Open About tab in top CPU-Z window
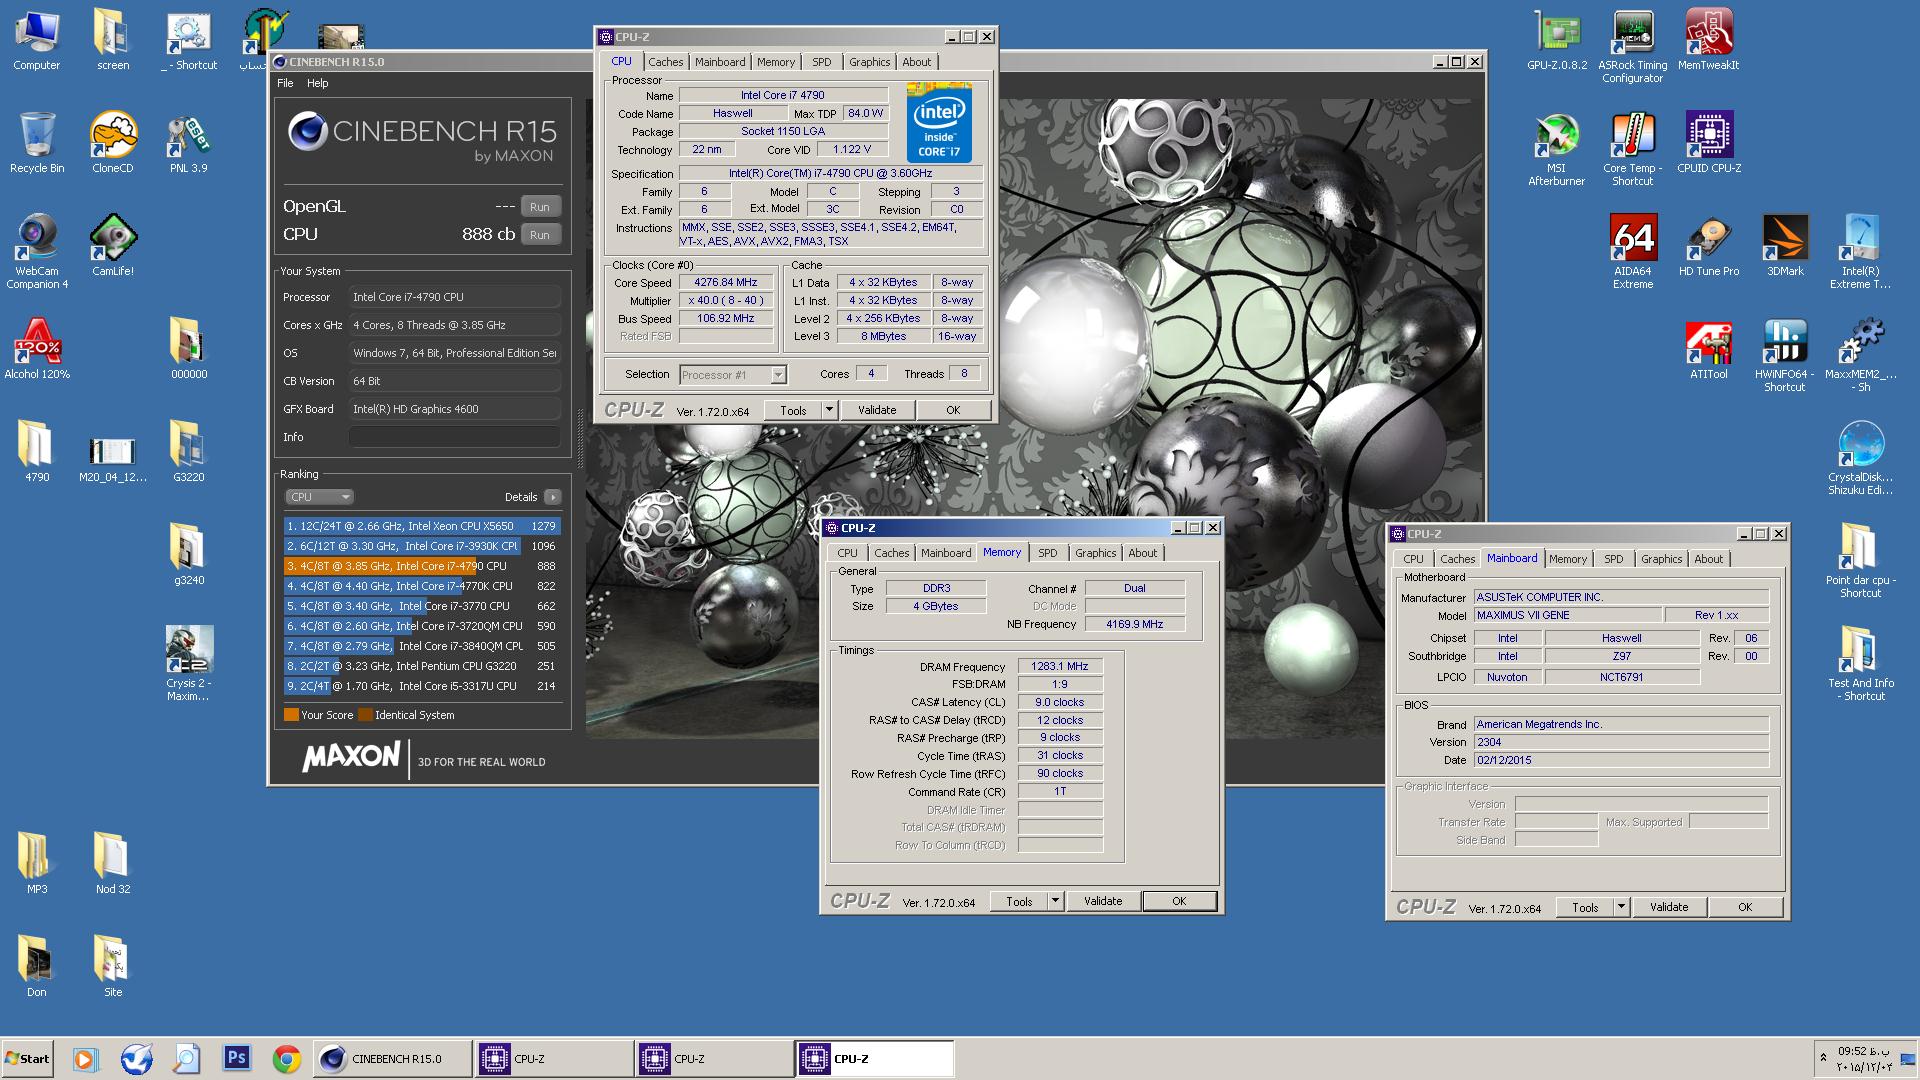Image resolution: width=1920 pixels, height=1080 pixels. click(916, 62)
